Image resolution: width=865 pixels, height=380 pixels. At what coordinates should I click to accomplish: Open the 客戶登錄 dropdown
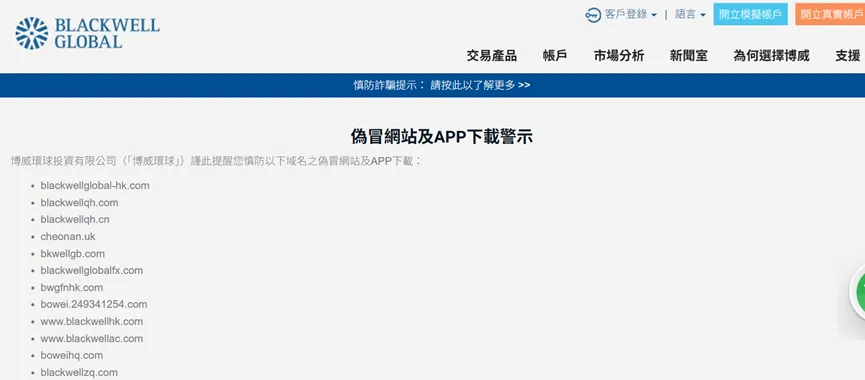click(x=631, y=15)
